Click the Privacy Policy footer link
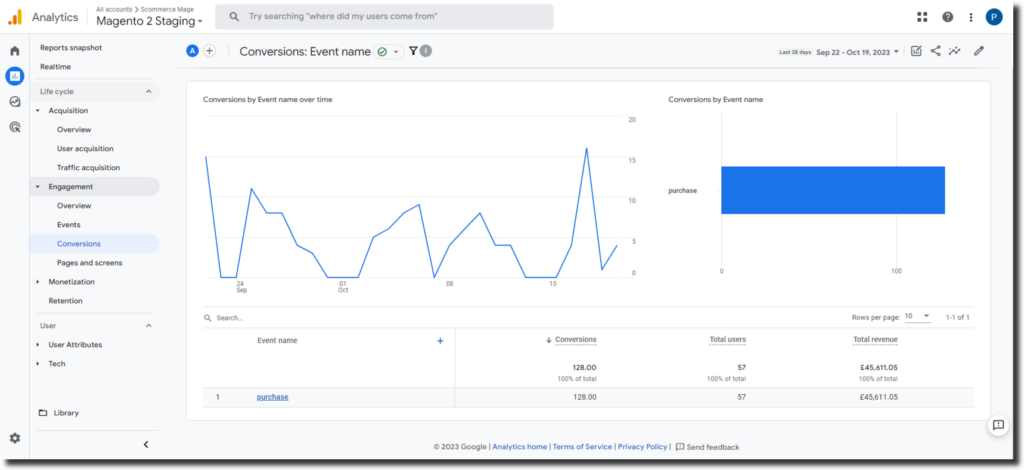The image size is (1024, 470). pos(642,447)
